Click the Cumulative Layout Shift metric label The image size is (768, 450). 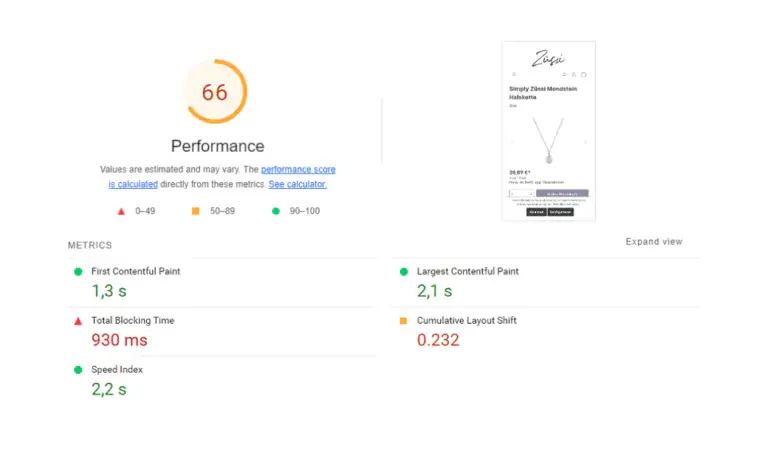click(467, 321)
